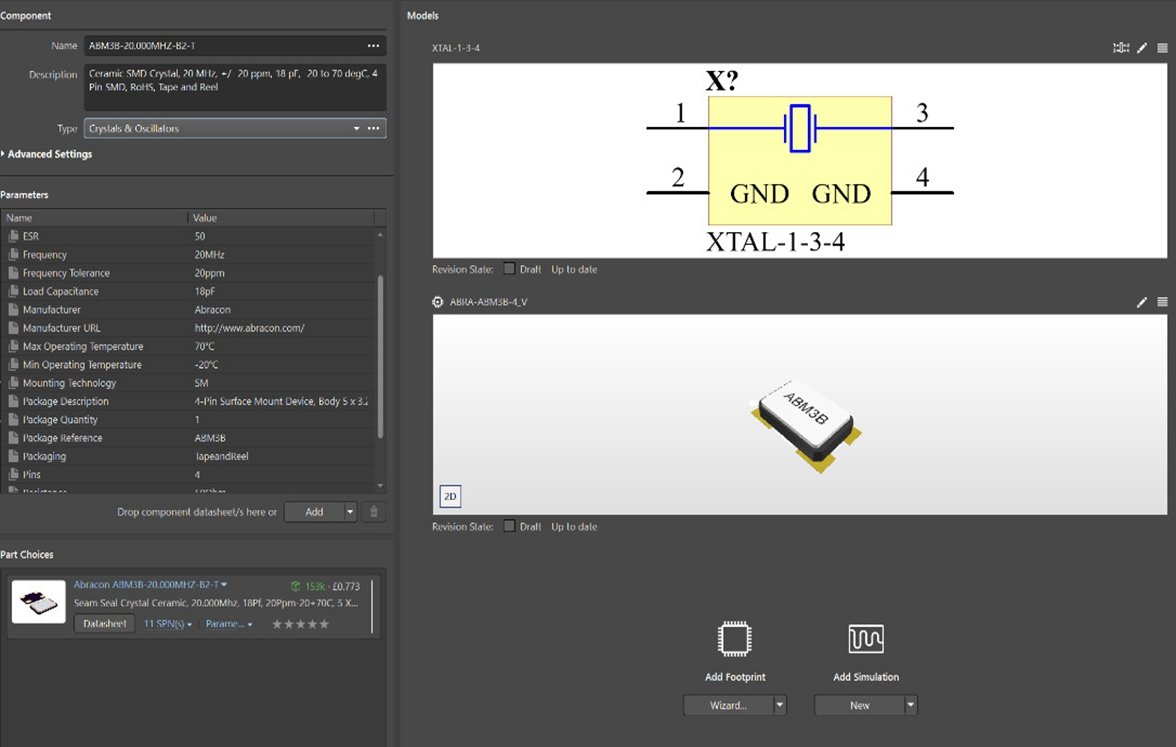Open the Type field ellipsis menu
Screen dimensions: 1176x747
coord(373,128)
